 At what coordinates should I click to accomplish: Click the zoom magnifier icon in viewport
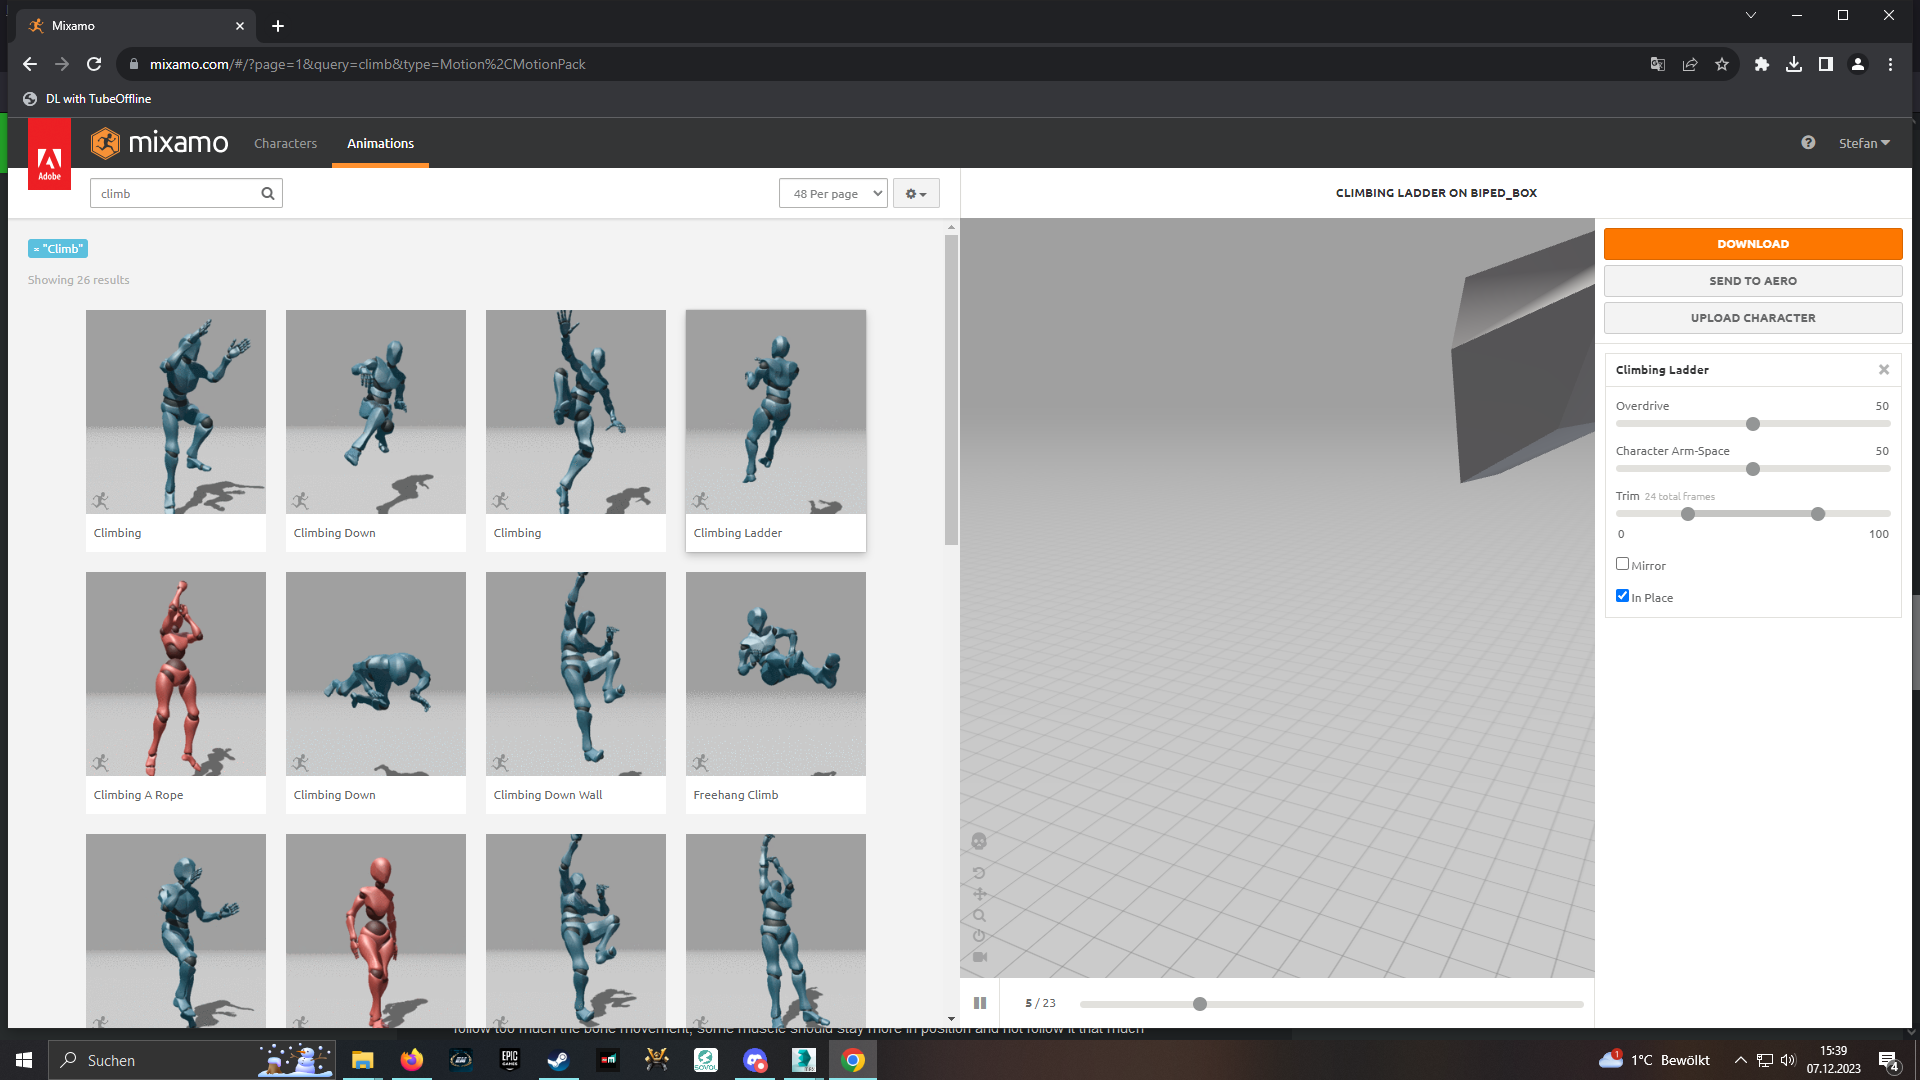pyautogui.click(x=979, y=915)
